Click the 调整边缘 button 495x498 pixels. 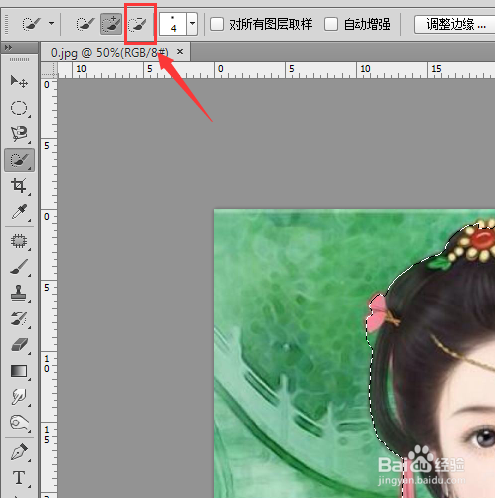[455, 24]
